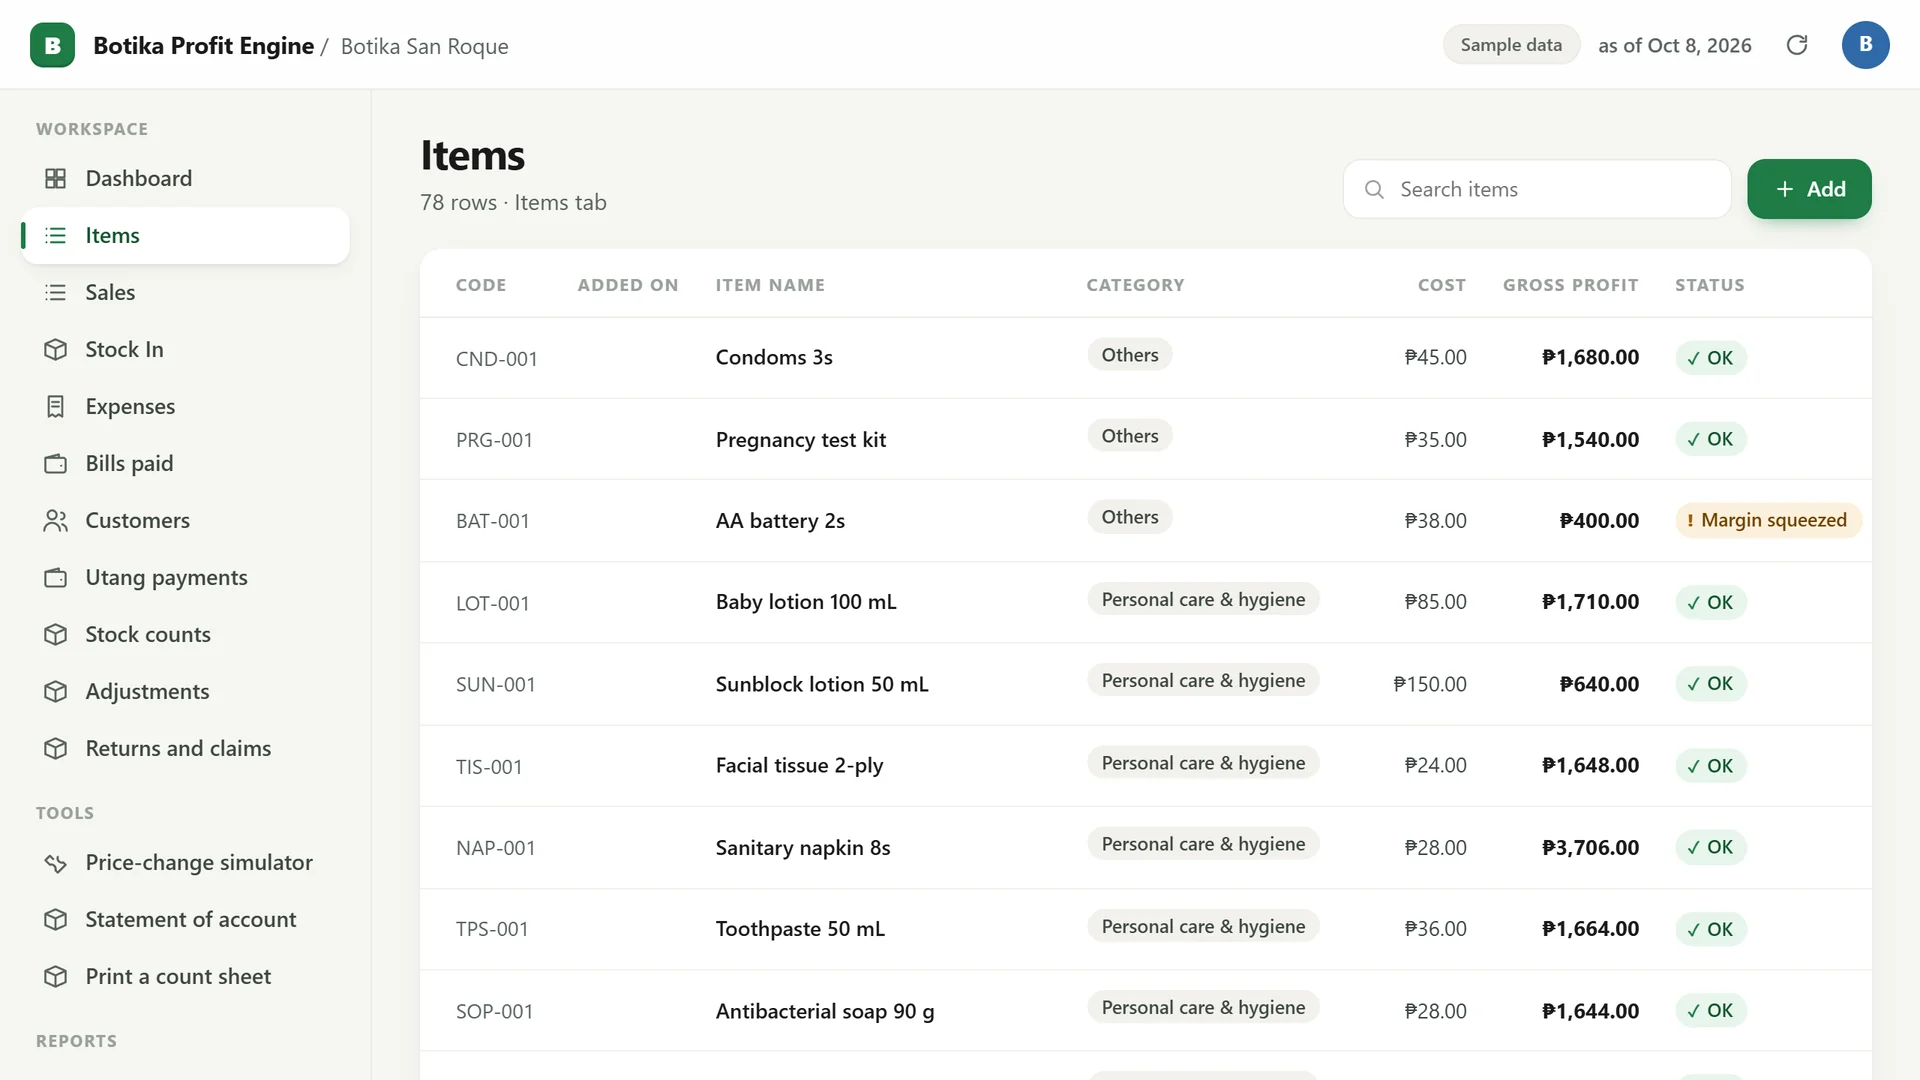The image size is (1920, 1080).
Task: Click the PRG-001 code cell
Action: 494,440
